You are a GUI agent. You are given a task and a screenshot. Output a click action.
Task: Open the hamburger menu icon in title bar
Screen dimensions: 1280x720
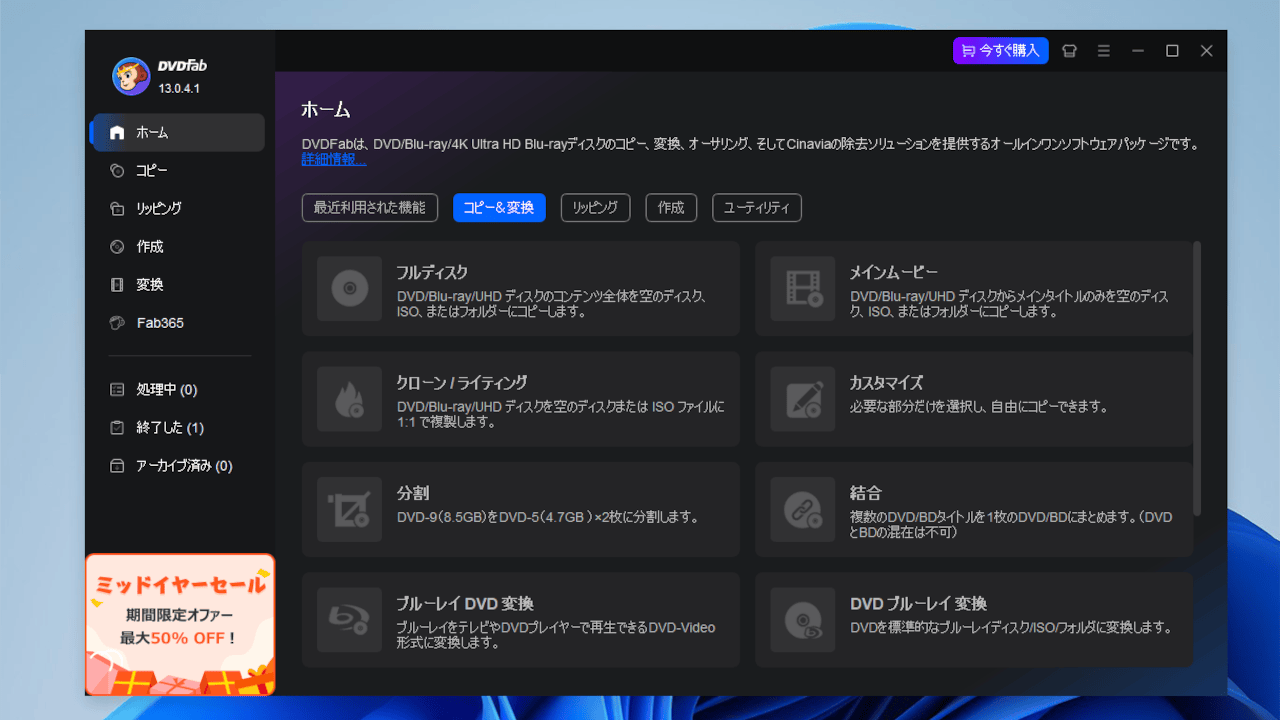1104,51
